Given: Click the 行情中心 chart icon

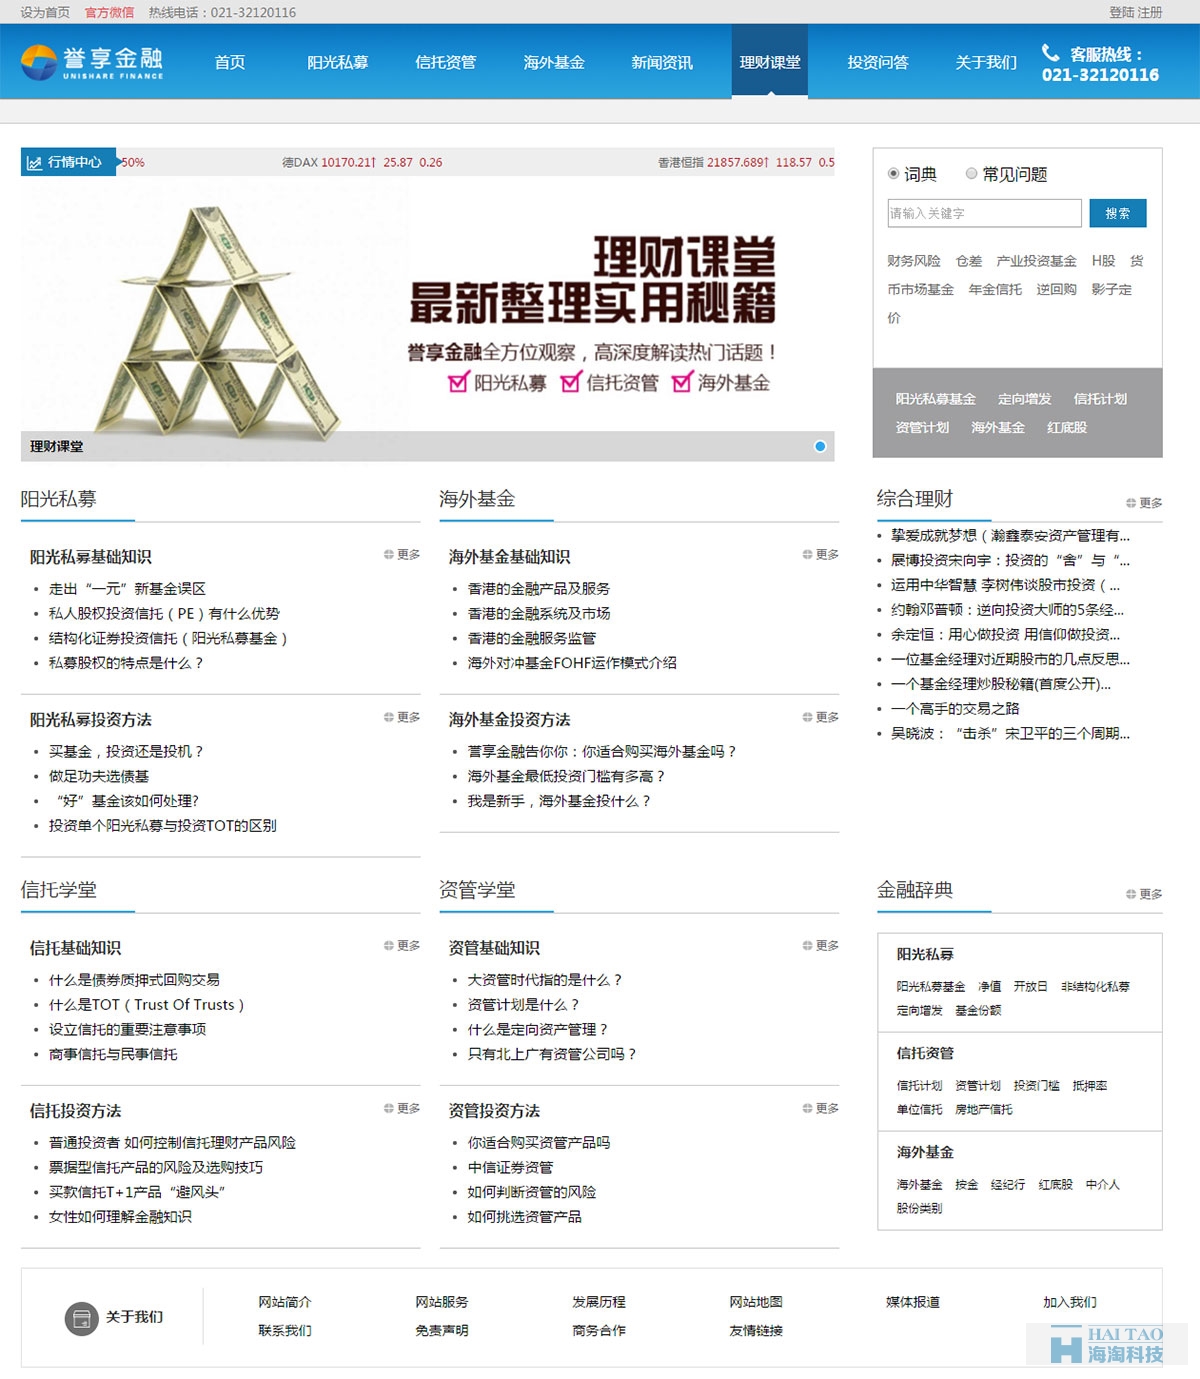Looking at the screenshot, I should click(35, 162).
